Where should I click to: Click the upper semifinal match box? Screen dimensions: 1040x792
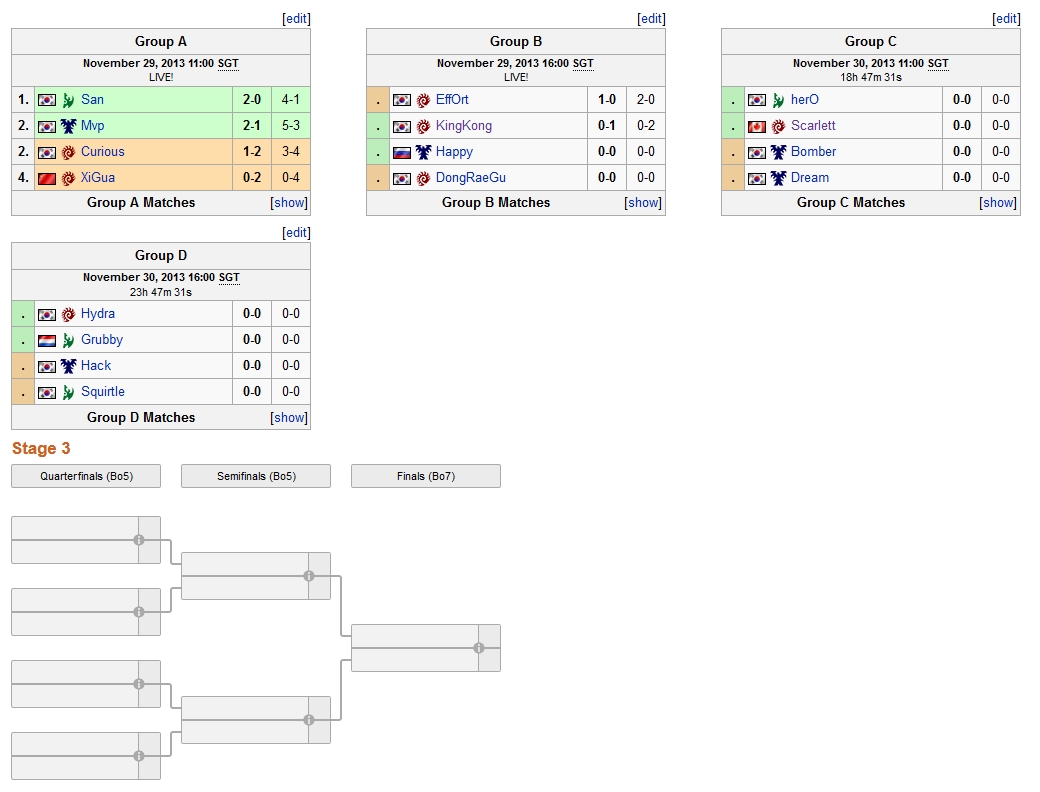pyautogui.click(x=245, y=576)
